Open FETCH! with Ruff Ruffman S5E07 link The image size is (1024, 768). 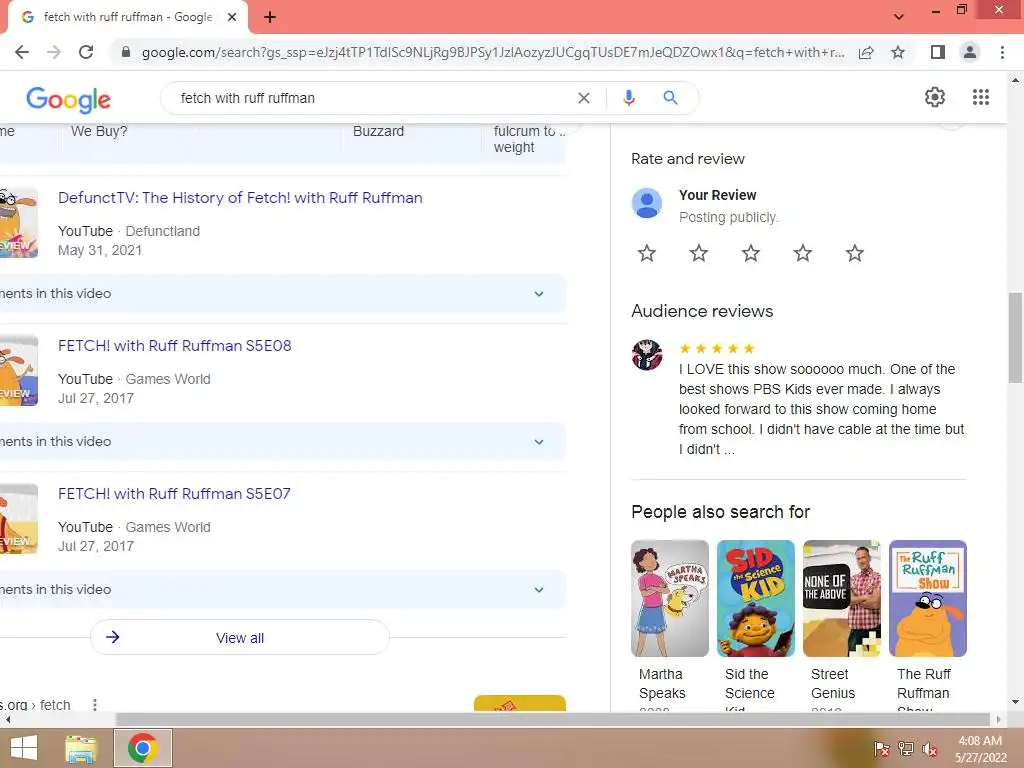pyautogui.click(x=174, y=494)
